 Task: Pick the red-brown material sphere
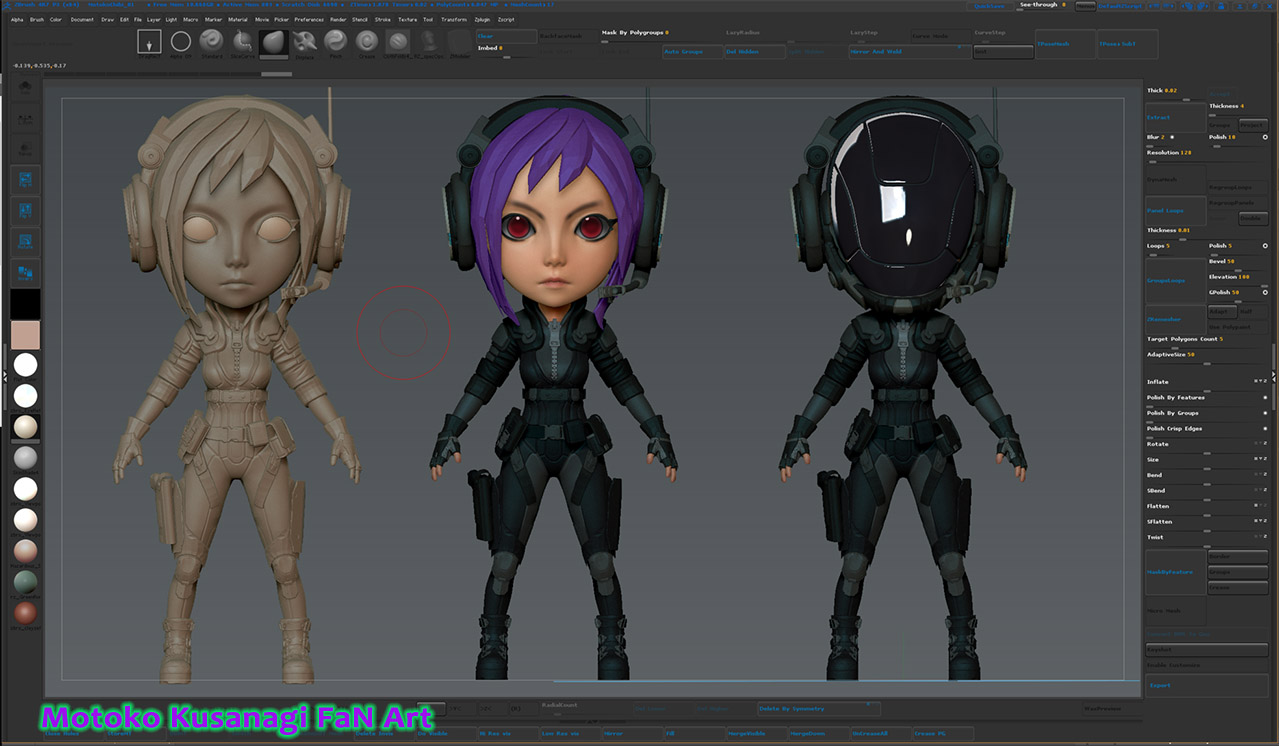(x=25, y=613)
